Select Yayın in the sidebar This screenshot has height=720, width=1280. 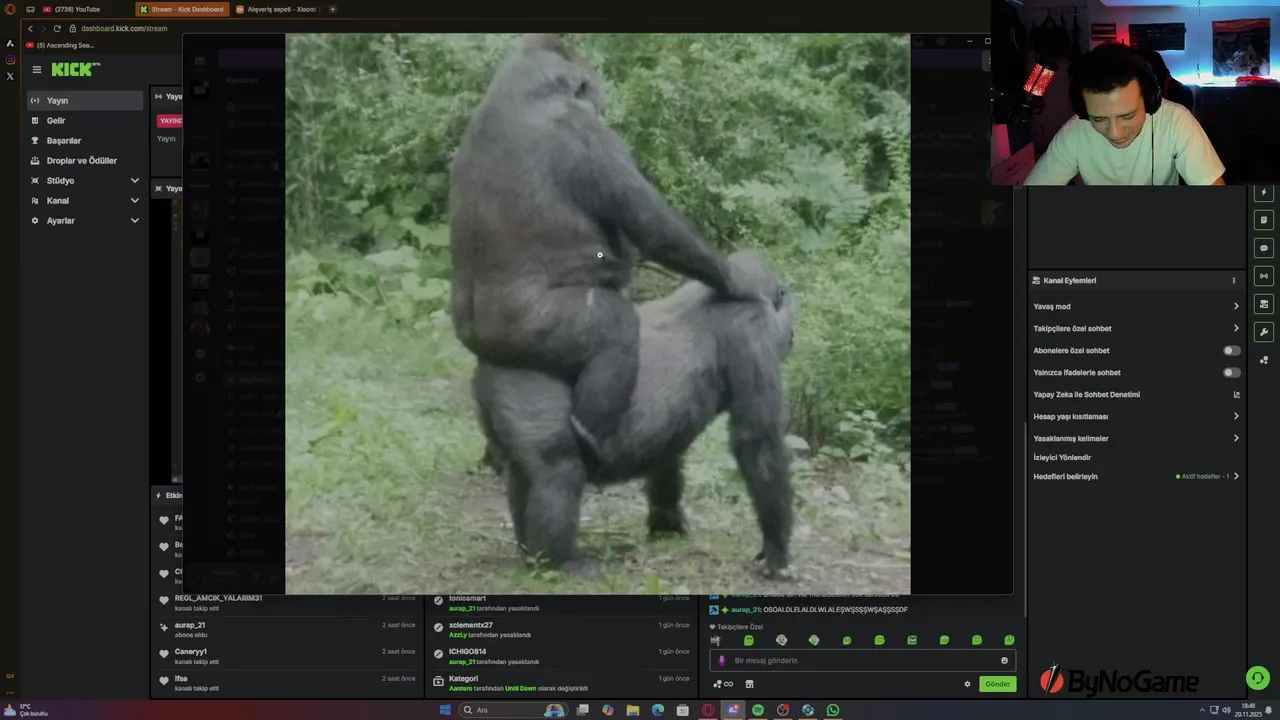85,101
